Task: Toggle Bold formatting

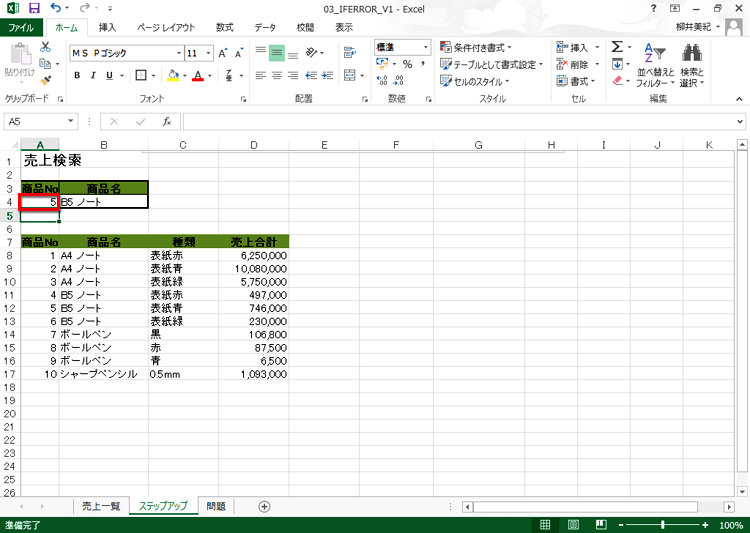Action: pyautogui.click(x=77, y=75)
